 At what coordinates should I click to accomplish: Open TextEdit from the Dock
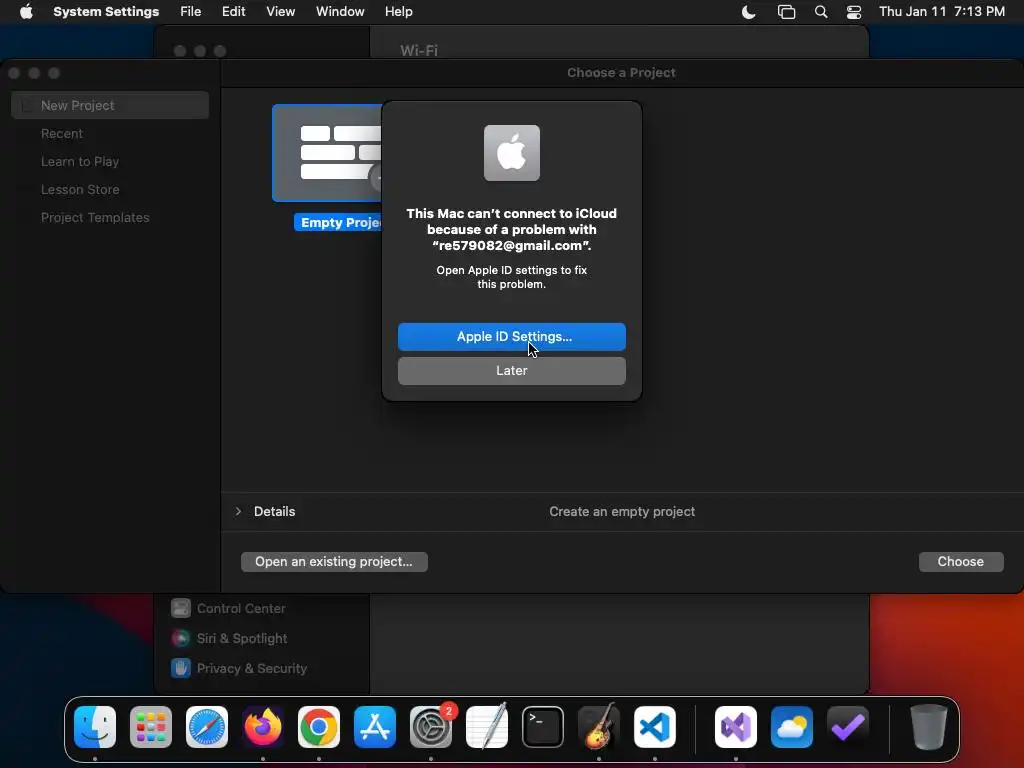coord(487,727)
